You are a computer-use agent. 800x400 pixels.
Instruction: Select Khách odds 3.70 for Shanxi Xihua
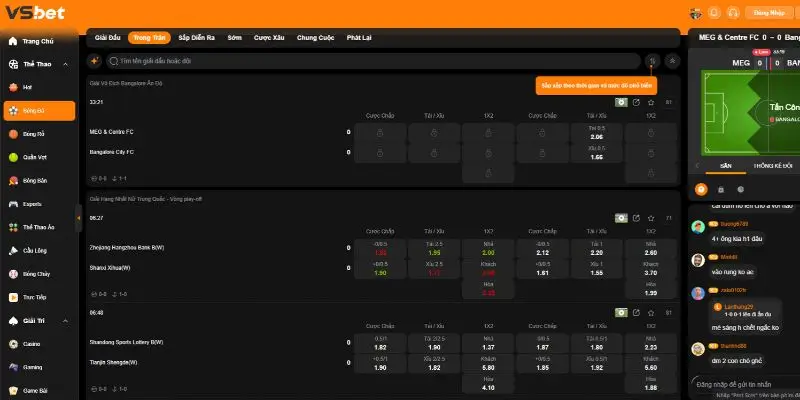click(651, 269)
